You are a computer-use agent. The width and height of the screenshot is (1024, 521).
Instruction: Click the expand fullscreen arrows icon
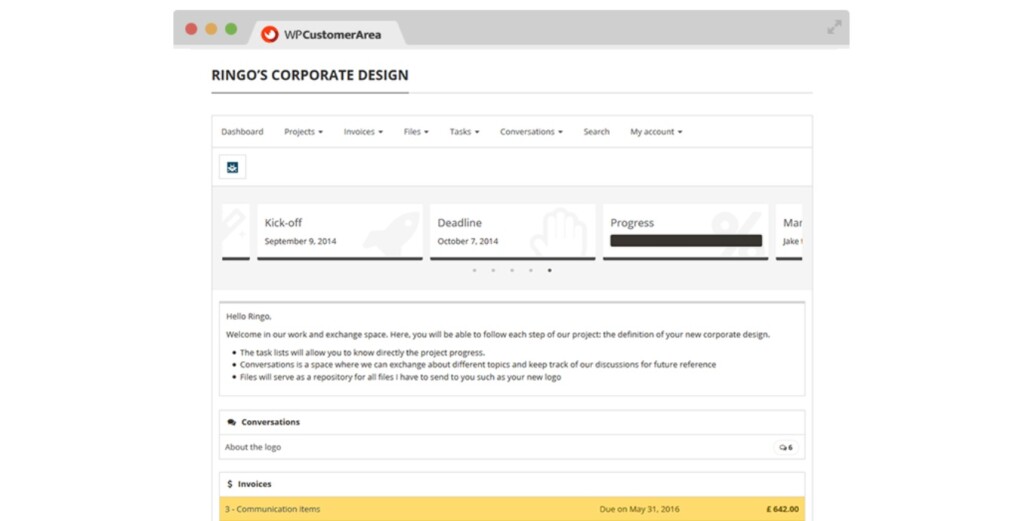pyautogui.click(x=834, y=27)
